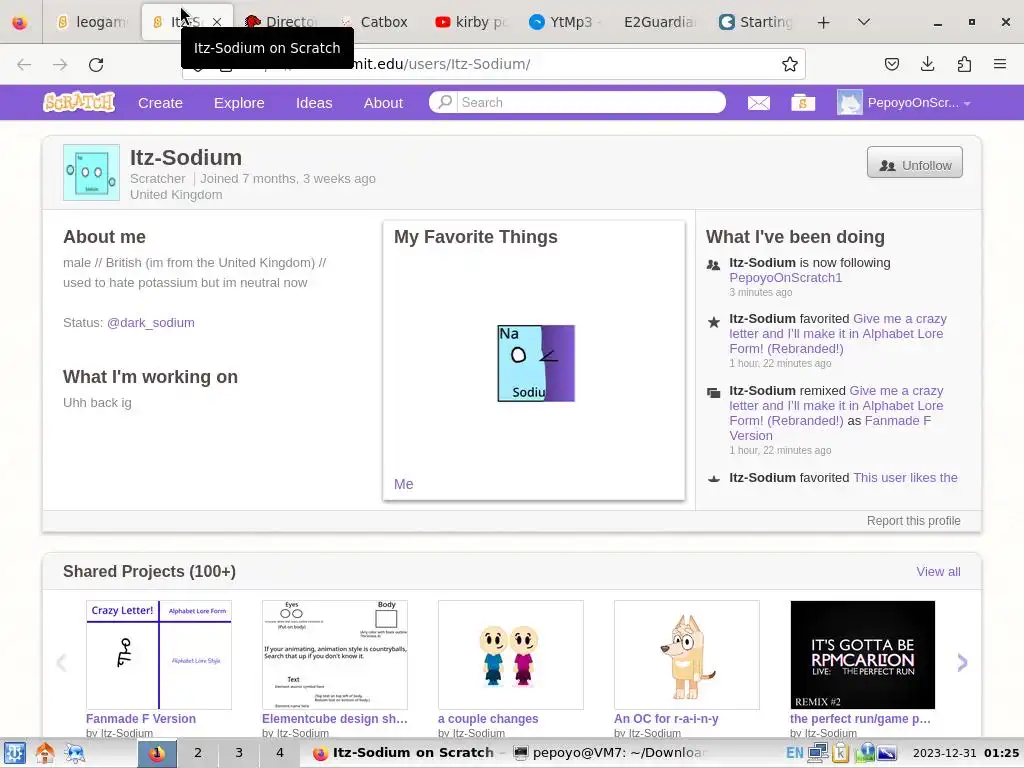Switch to the Directory browser tab
Screen dimensions: 1024x768
pos(281,22)
